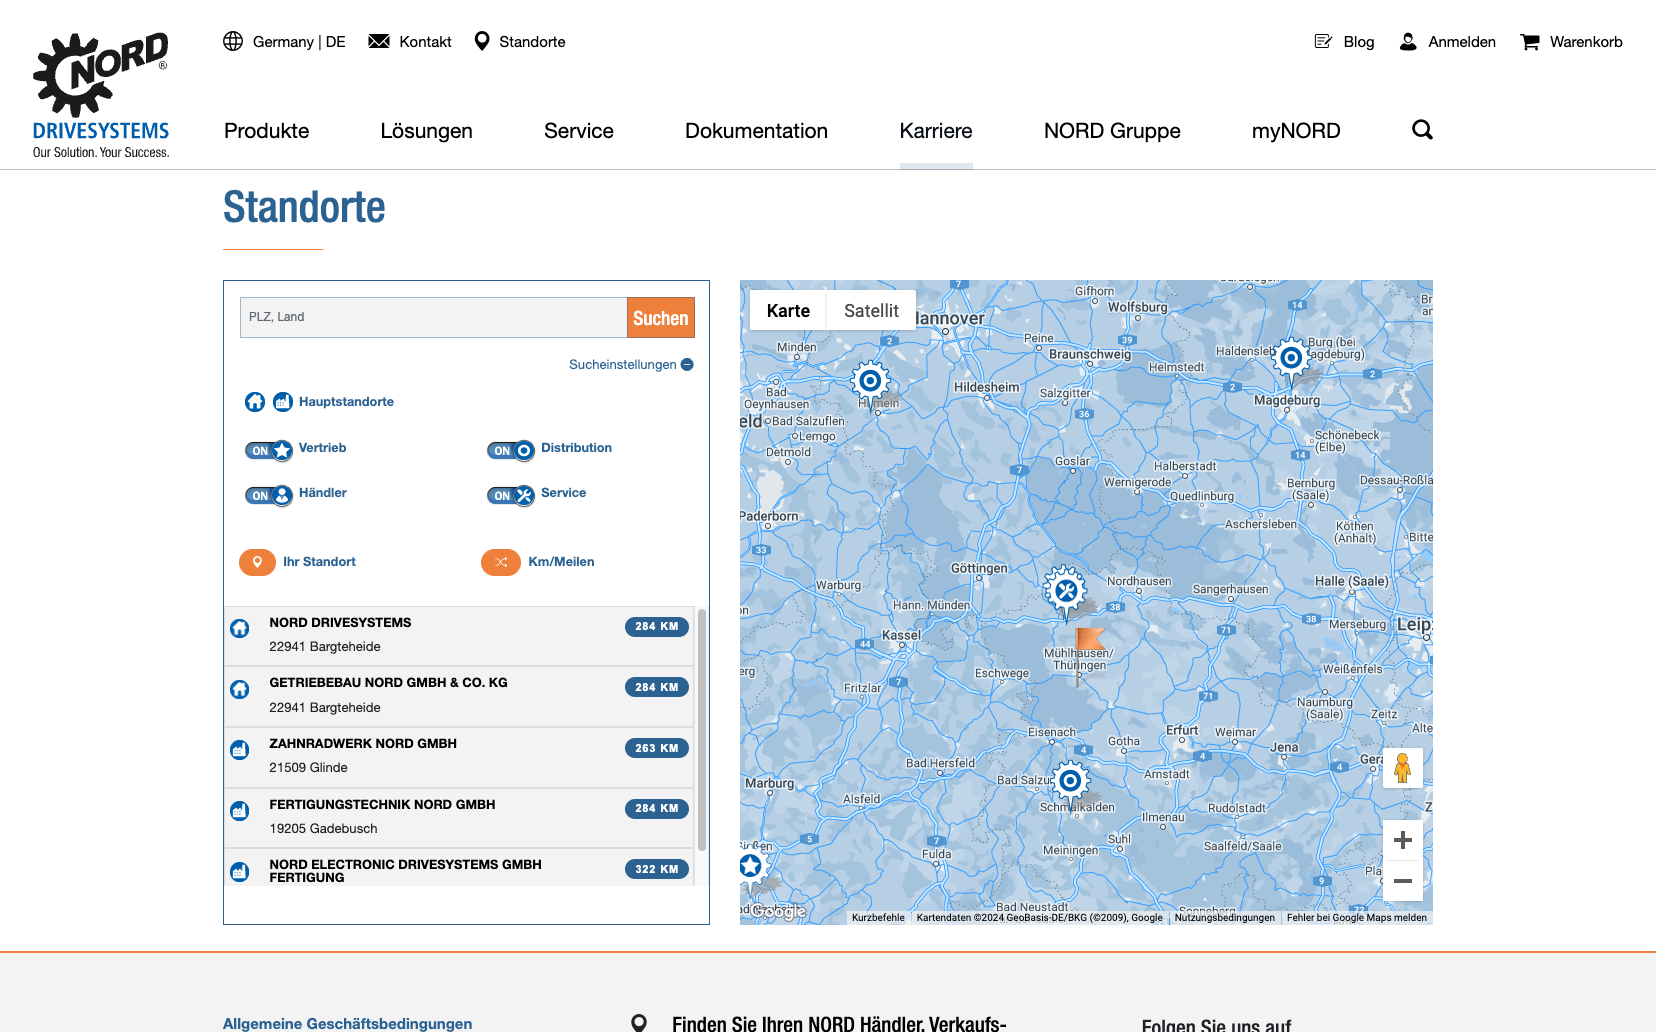Image resolution: width=1656 pixels, height=1032 pixels.
Task: Switch map to Karte view
Action: click(788, 311)
